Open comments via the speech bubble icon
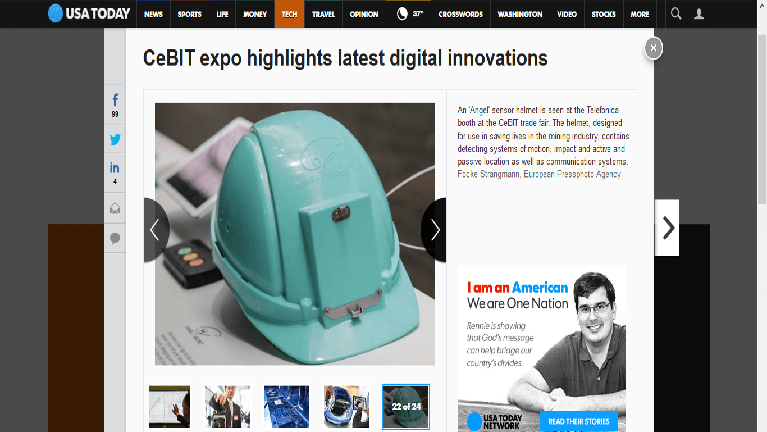The width and height of the screenshot is (767, 432). 115,238
